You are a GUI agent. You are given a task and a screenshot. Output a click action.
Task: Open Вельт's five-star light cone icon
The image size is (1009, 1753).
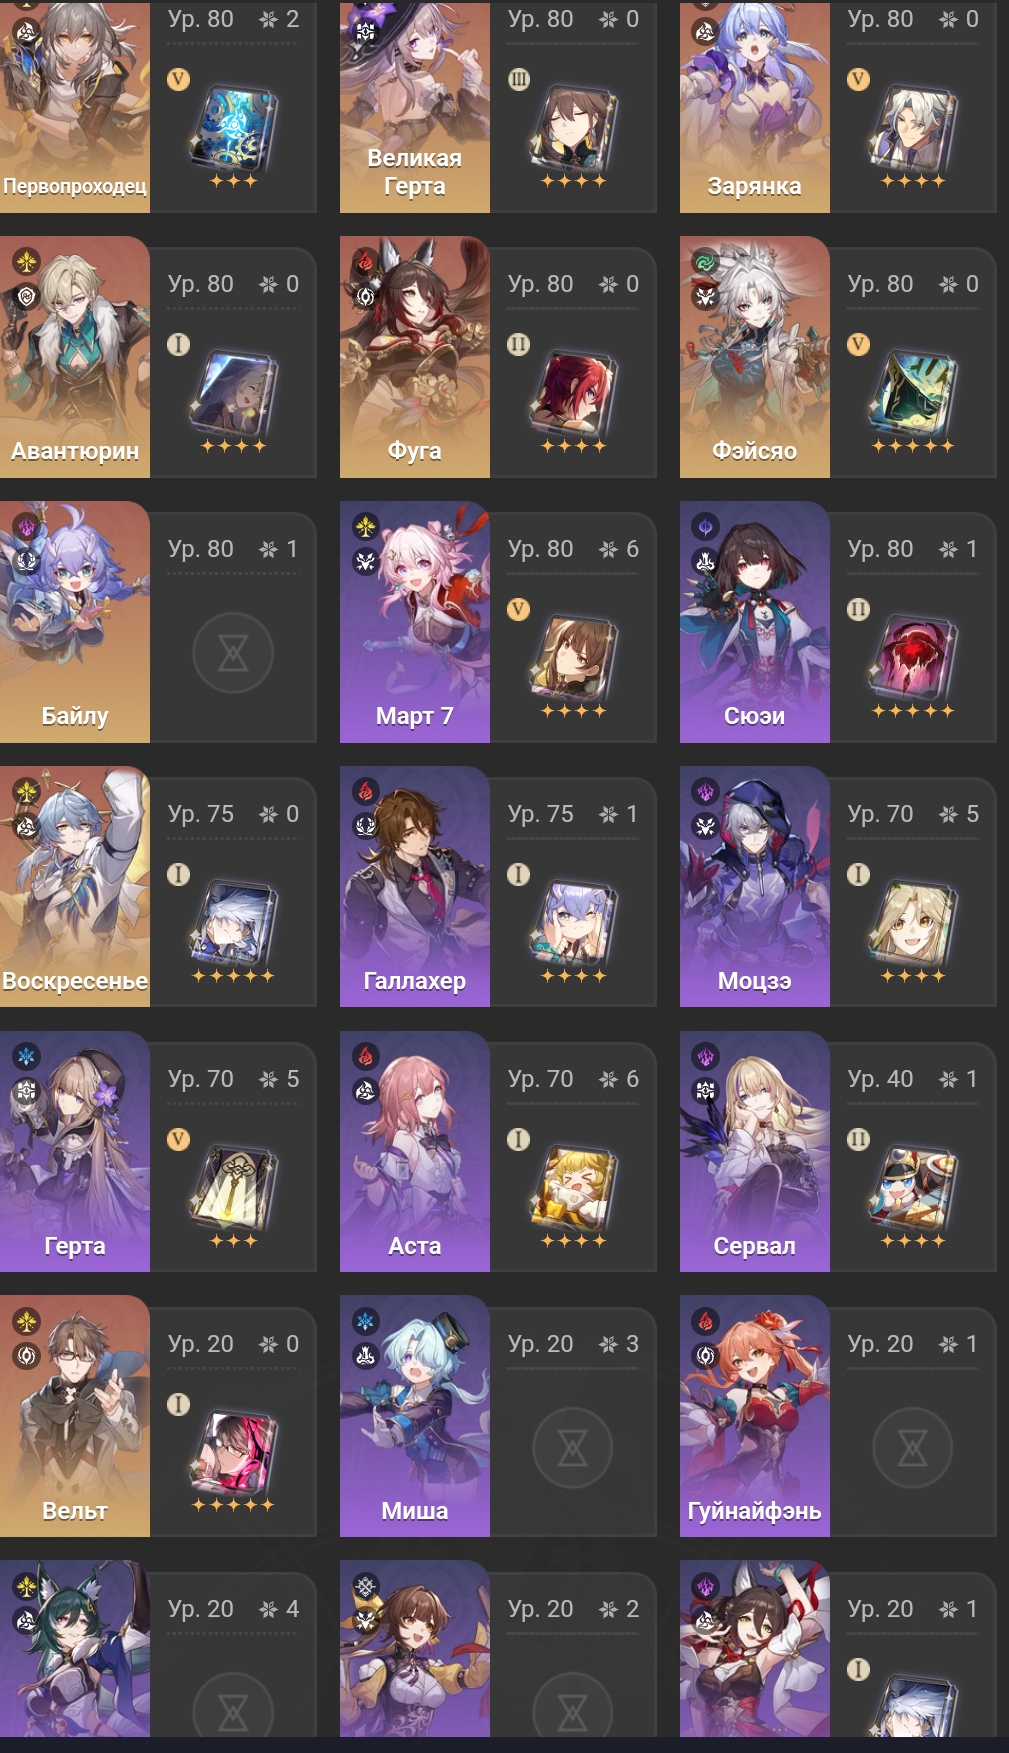pos(233,1450)
